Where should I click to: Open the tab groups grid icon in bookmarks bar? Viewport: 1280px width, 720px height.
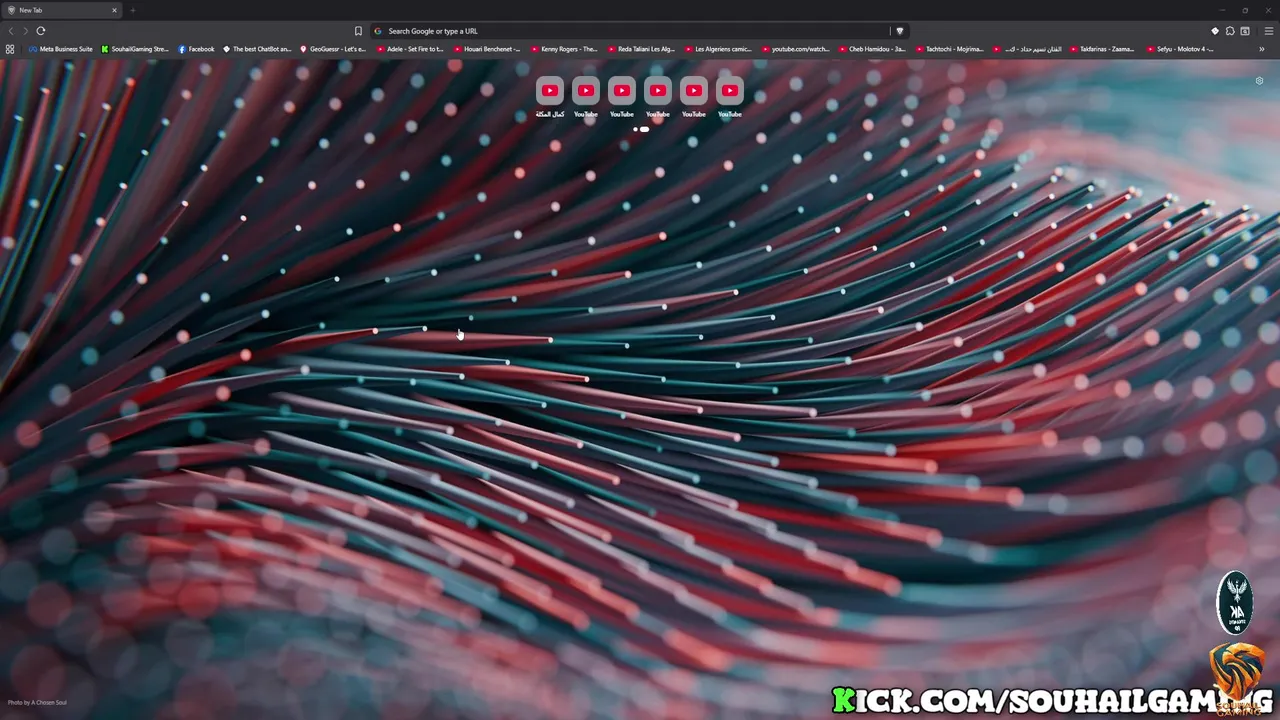coord(10,49)
